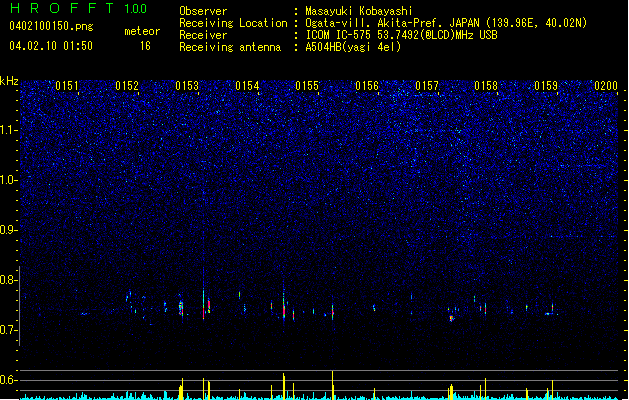Click the 0152 time axis marker
Screen dimensions: 629x400
(x=127, y=86)
